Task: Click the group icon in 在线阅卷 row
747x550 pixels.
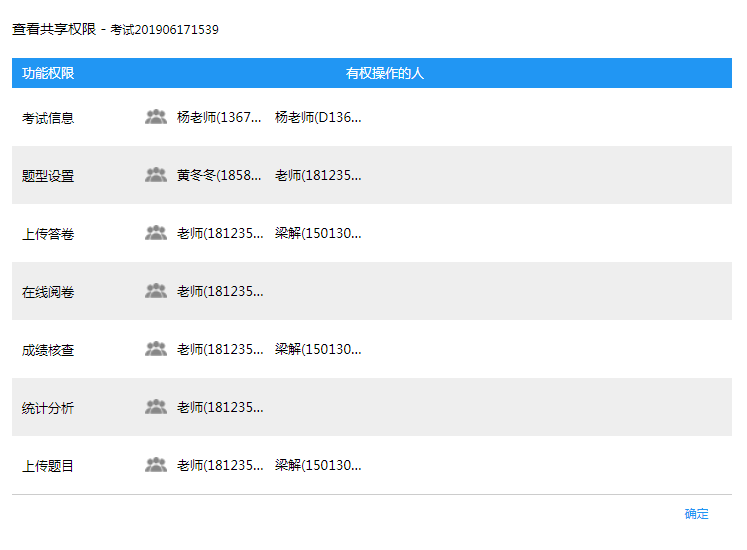Action: [x=155, y=291]
